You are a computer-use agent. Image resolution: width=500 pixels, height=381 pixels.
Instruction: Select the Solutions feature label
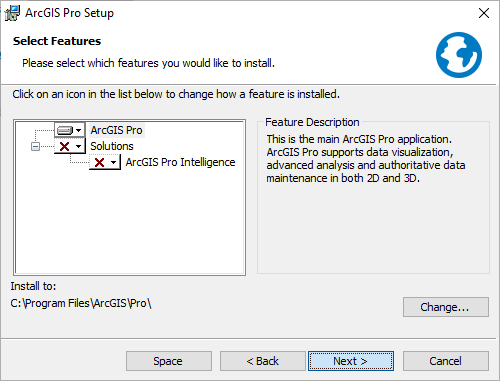112,146
